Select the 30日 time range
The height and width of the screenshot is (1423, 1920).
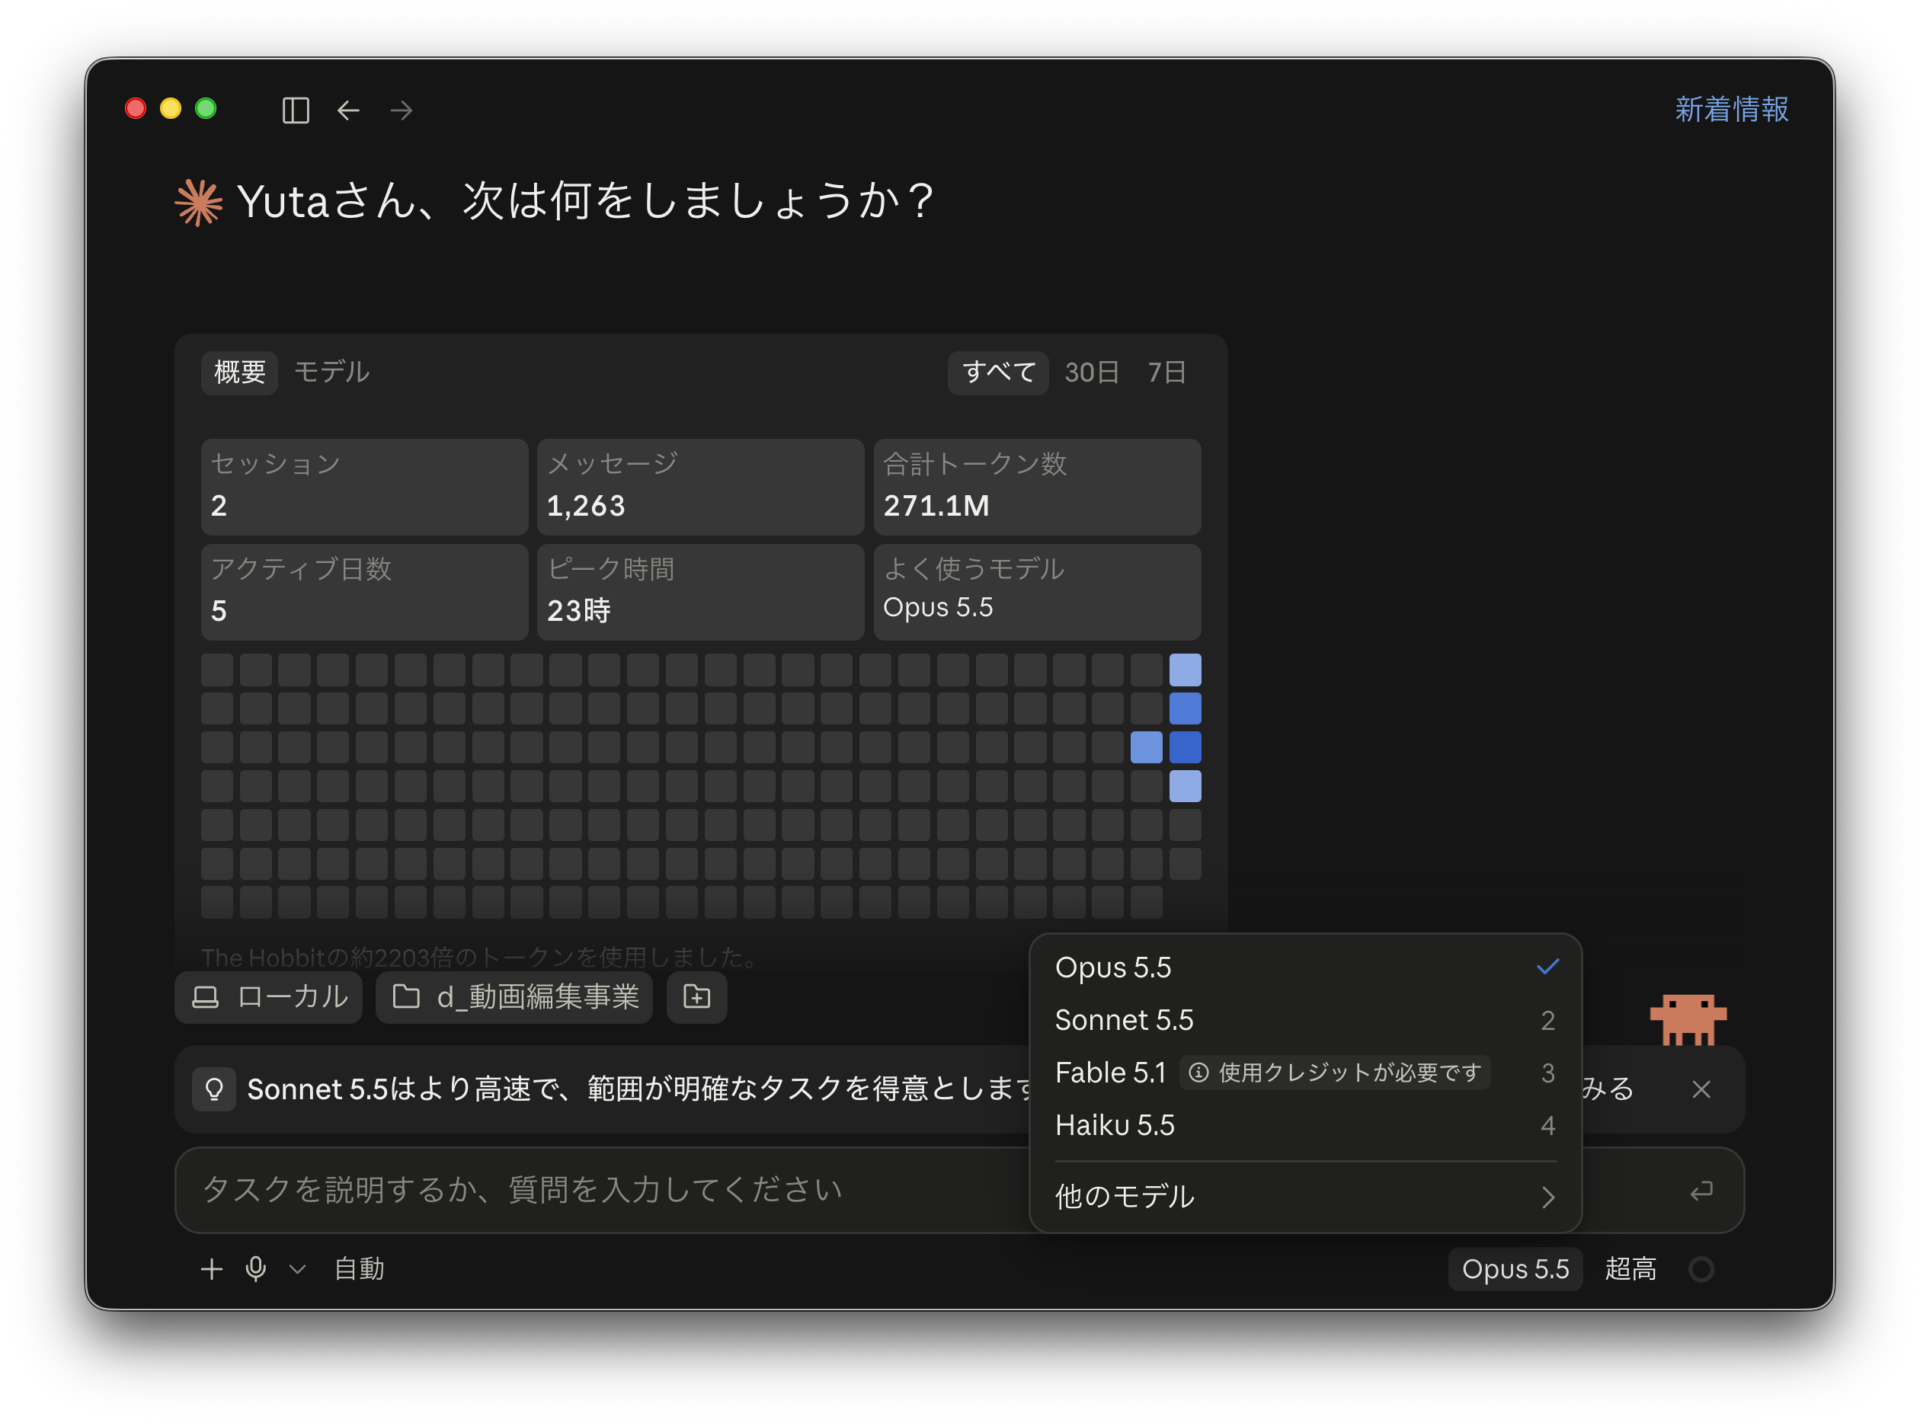(1091, 372)
